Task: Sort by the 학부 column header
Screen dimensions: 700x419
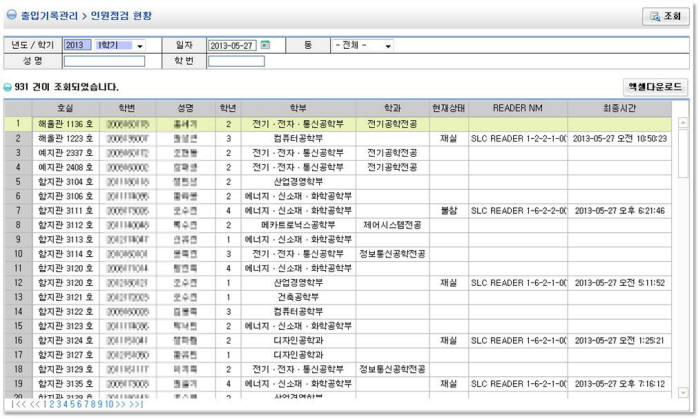Action: point(298,108)
